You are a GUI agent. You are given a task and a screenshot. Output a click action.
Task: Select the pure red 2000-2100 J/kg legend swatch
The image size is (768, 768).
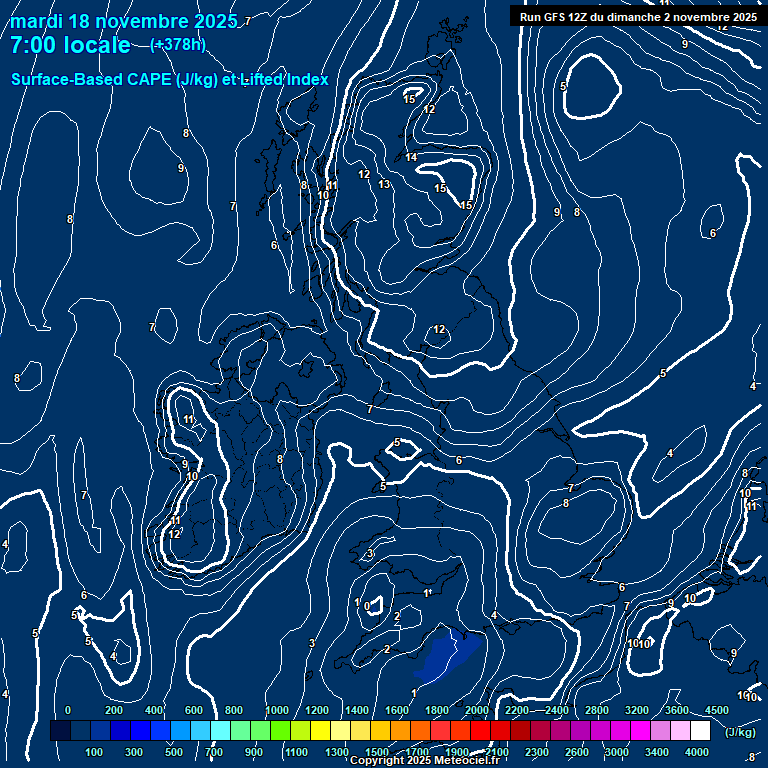(480, 730)
